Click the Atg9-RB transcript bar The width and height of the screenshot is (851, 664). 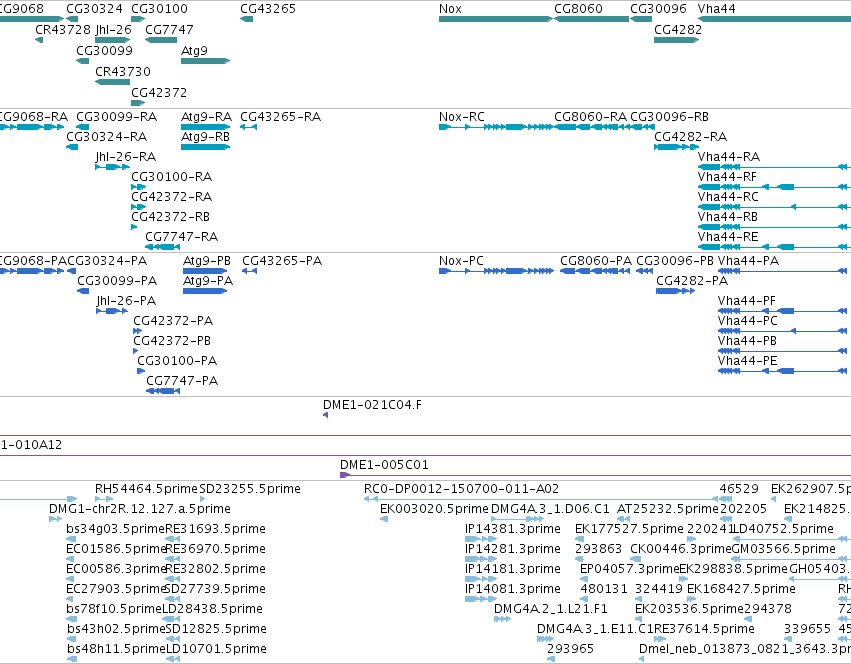tap(205, 147)
